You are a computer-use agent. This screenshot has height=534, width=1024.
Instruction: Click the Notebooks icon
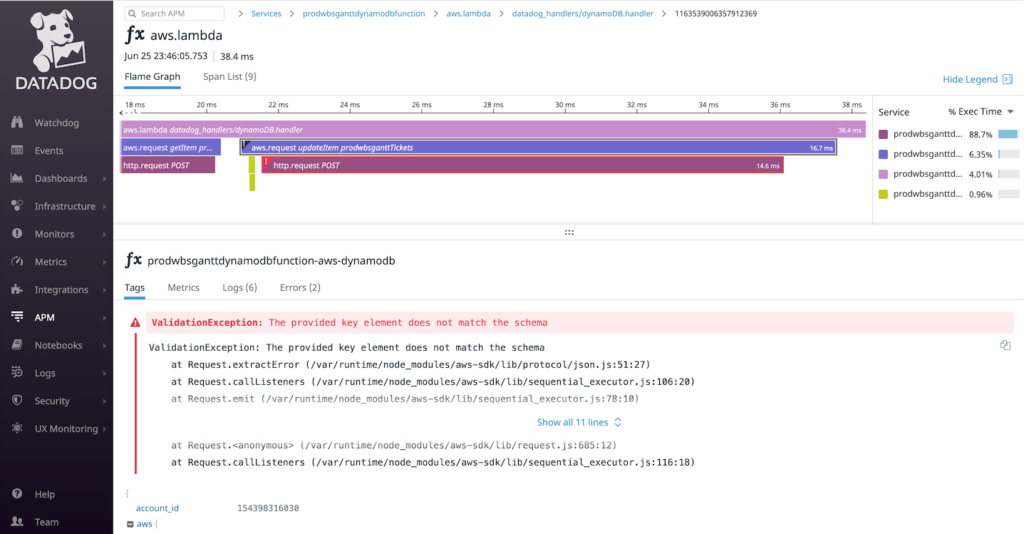pyautogui.click(x=17, y=345)
